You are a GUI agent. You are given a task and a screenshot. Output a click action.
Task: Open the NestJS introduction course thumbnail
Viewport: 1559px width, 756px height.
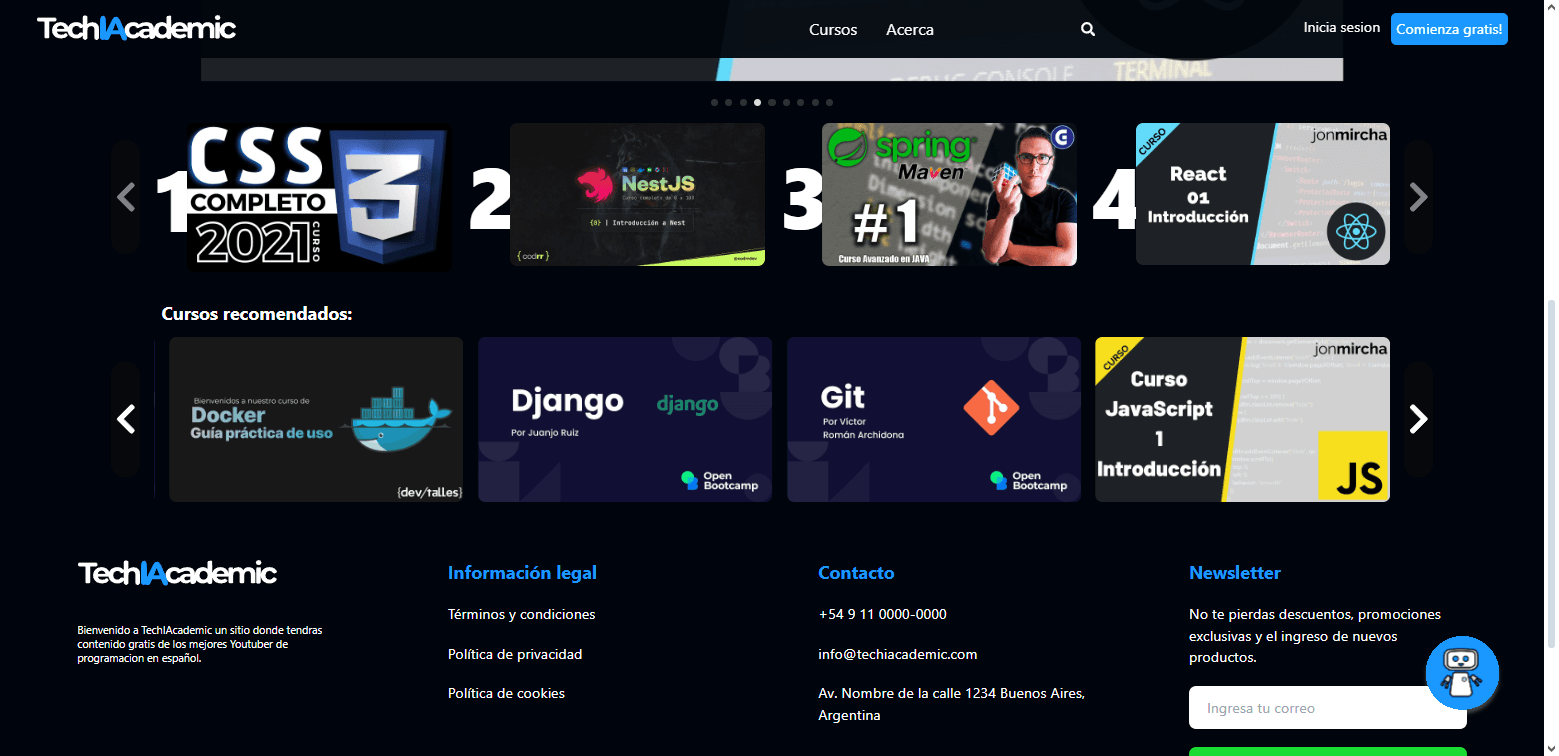637,194
